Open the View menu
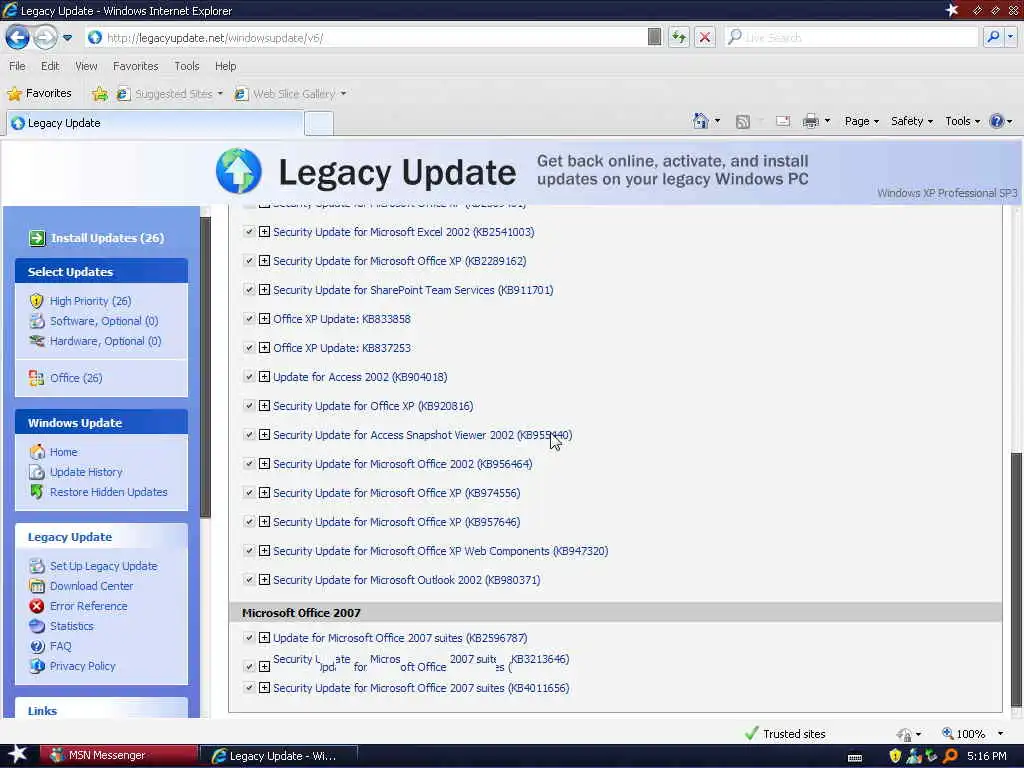The width and height of the screenshot is (1024, 768). point(86,66)
